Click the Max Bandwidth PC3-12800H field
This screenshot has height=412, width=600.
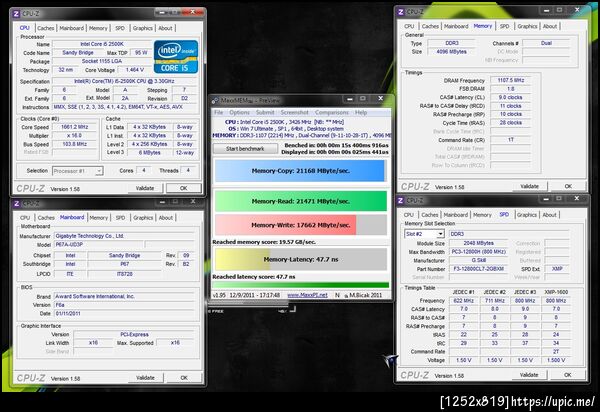(x=478, y=252)
